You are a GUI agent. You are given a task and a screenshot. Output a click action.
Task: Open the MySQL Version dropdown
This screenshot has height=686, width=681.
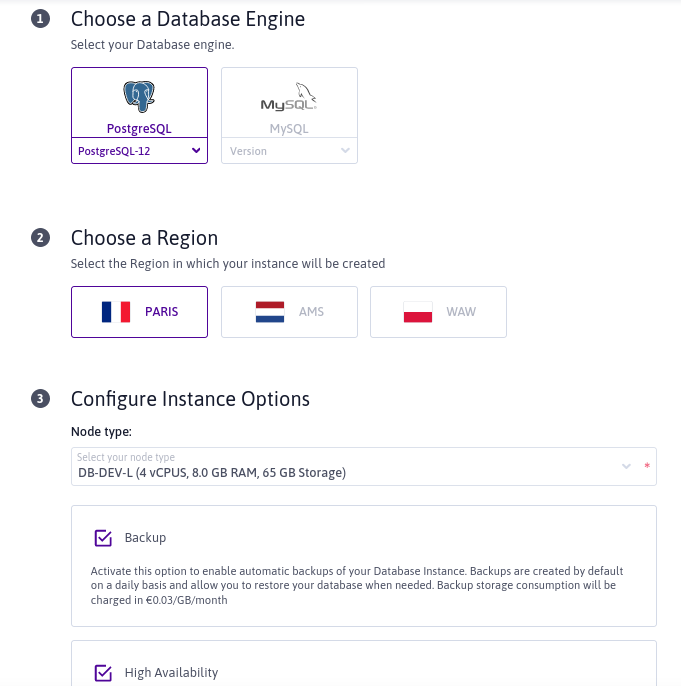[289, 151]
